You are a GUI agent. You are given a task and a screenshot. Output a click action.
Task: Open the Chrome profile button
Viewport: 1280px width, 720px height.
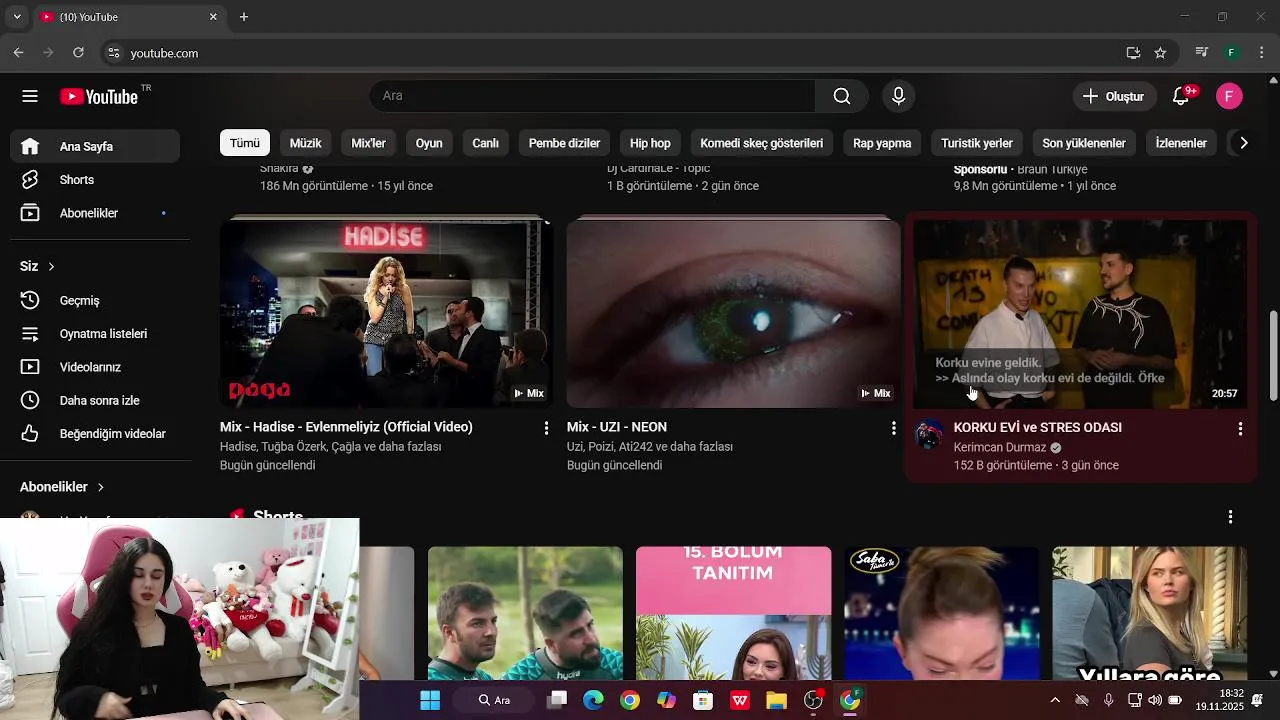click(1232, 53)
